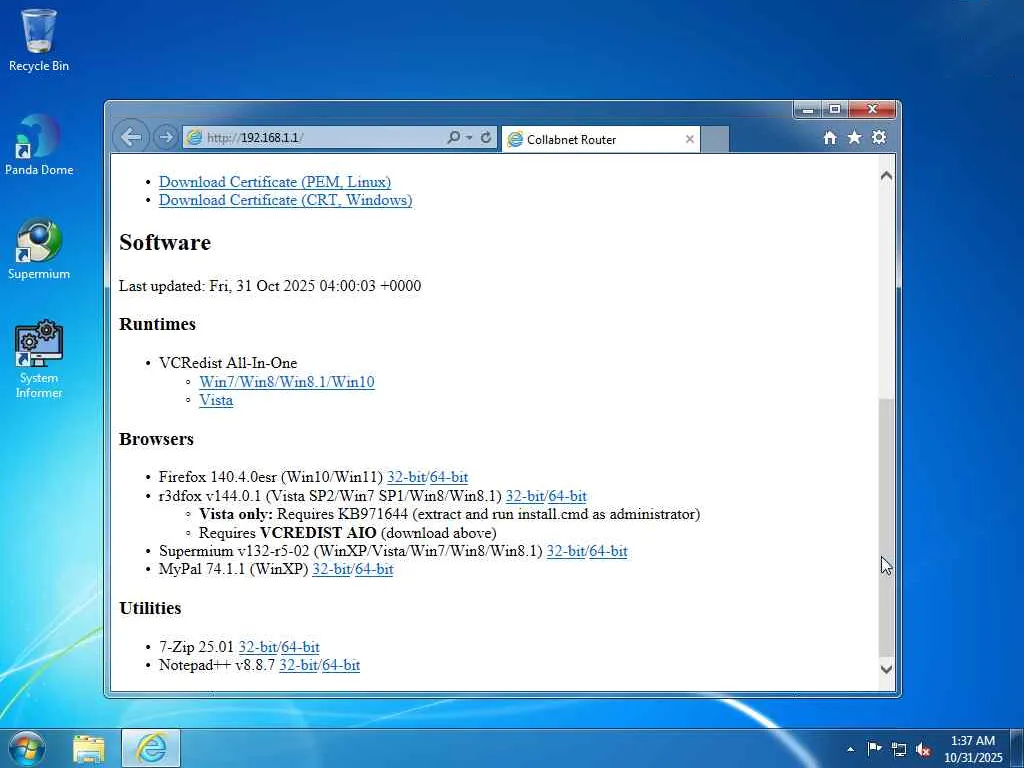
Task: Click the Browsers section heading
Action: coord(156,439)
